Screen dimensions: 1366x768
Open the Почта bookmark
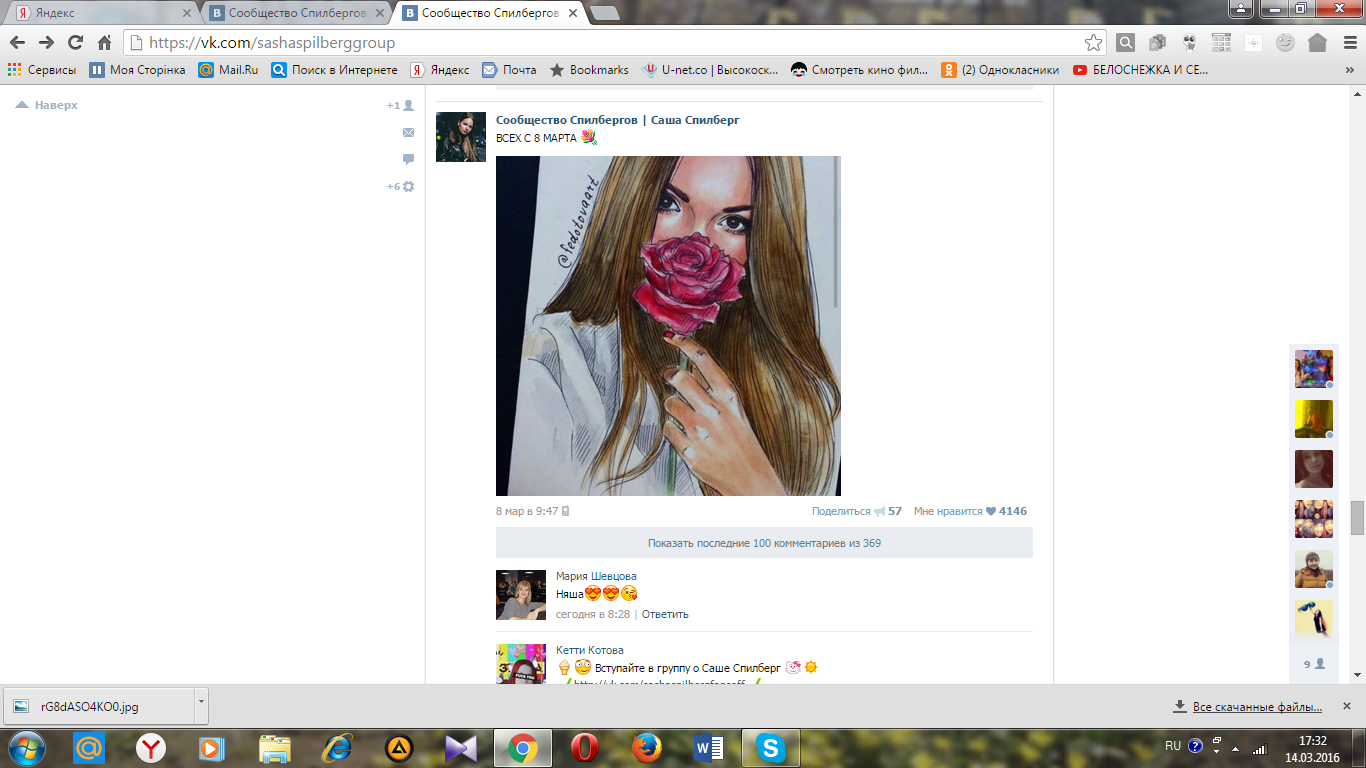[509, 70]
